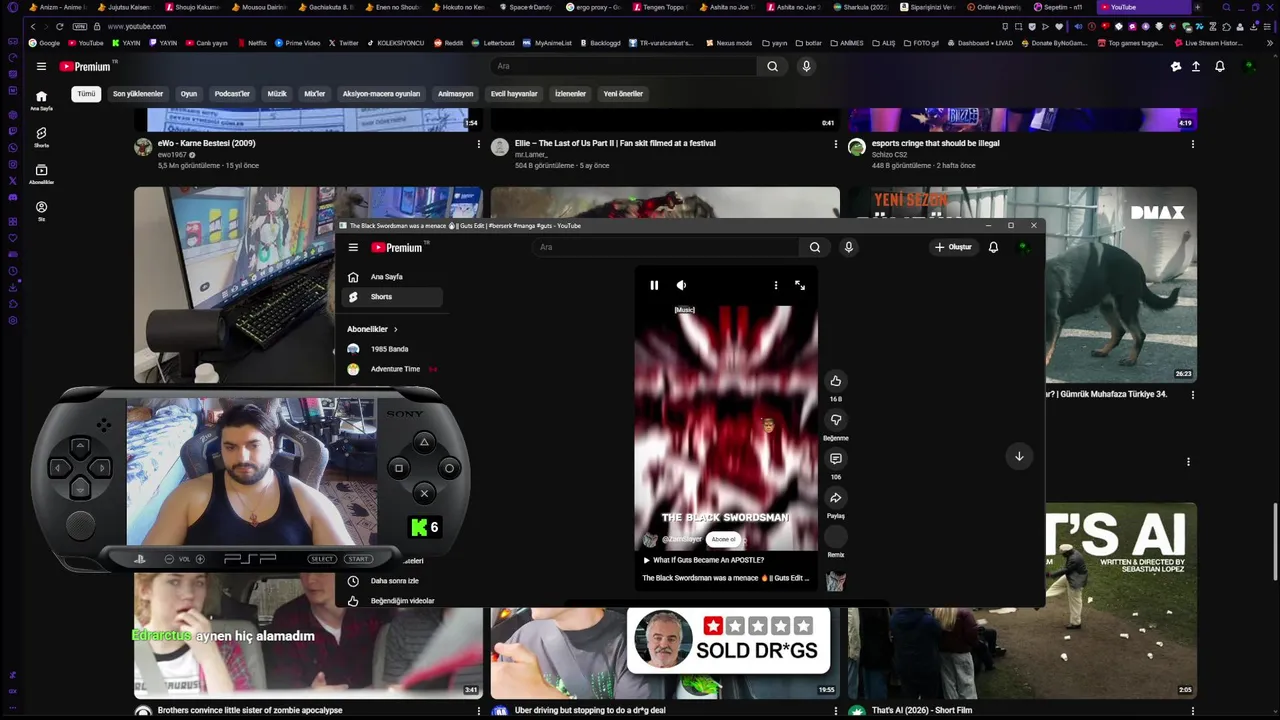1280x720 pixels.
Task: Open main window notifications bell
Action: 1220,66
